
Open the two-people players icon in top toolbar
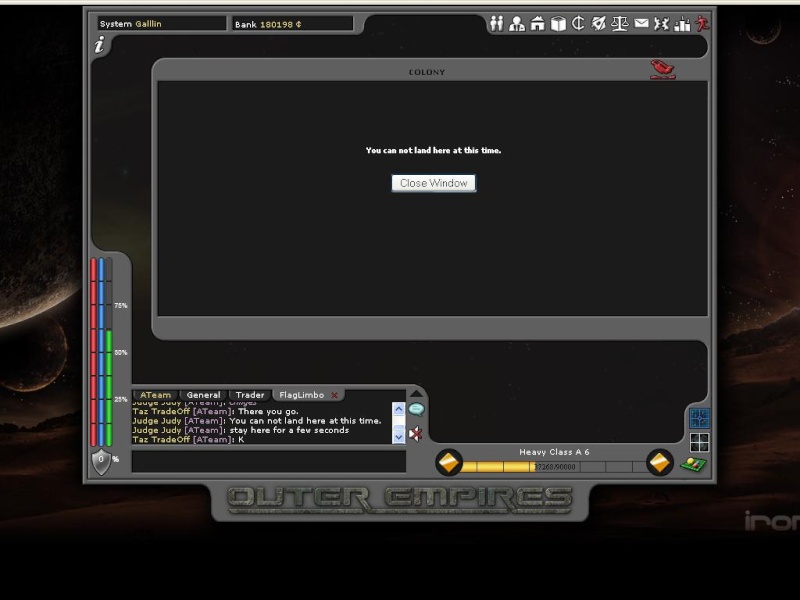(x=496, y=23)
